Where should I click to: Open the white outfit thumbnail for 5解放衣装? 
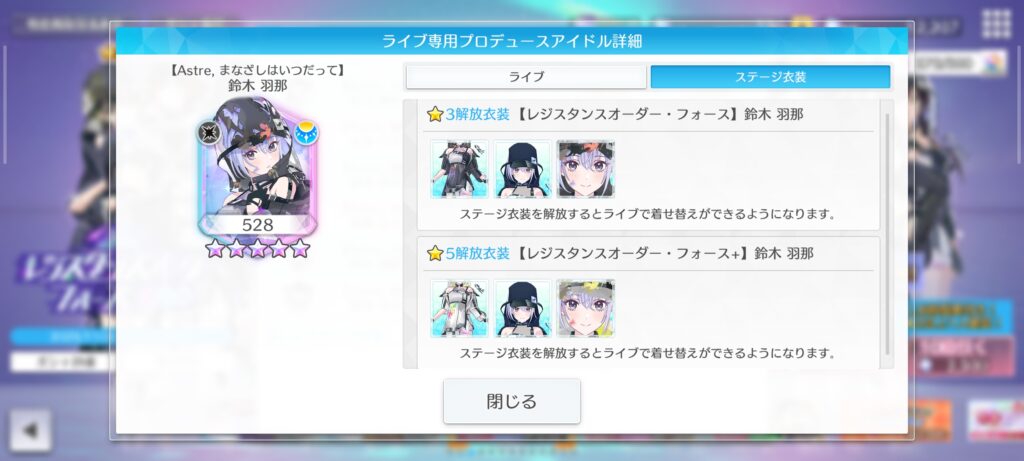point(460,308)
